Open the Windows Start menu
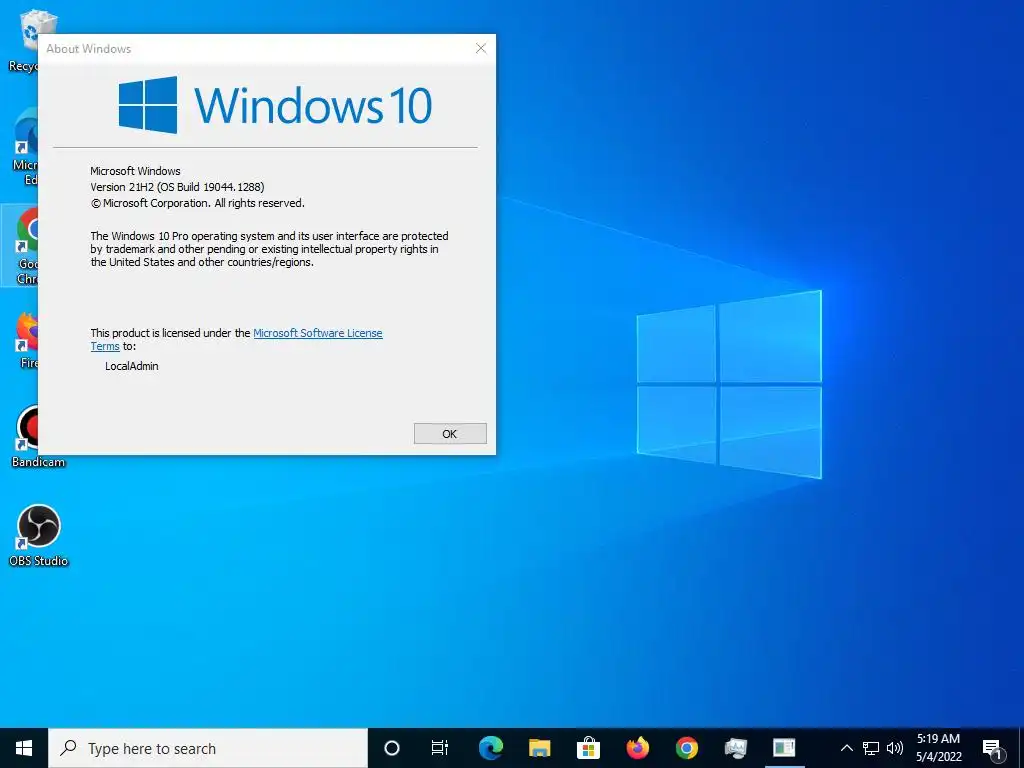Image resolution: width=1024 pixels, height=768 pixels. [x=24, y=748]
